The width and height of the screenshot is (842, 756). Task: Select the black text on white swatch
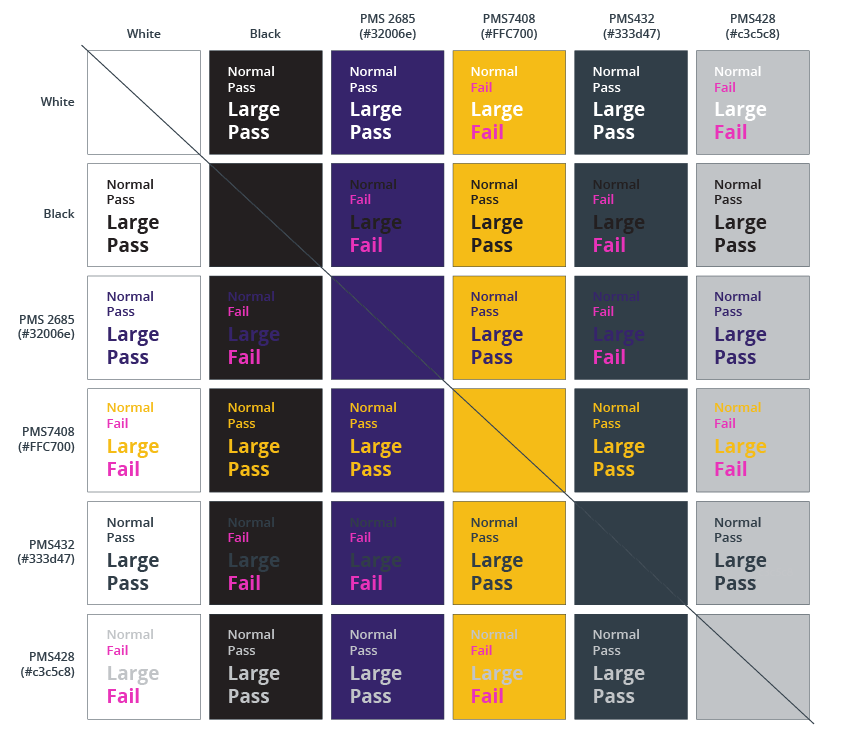coord(143,215)
